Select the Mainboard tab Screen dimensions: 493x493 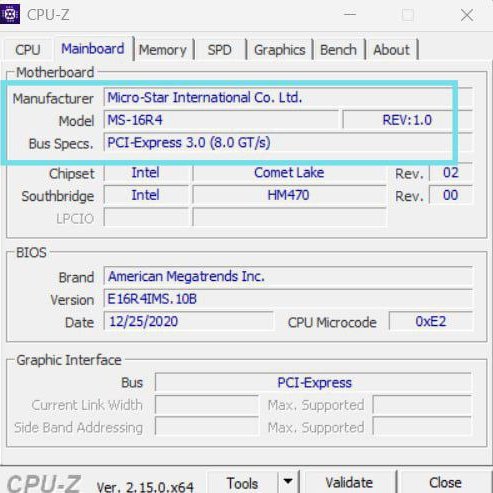[x=93, y=49]
